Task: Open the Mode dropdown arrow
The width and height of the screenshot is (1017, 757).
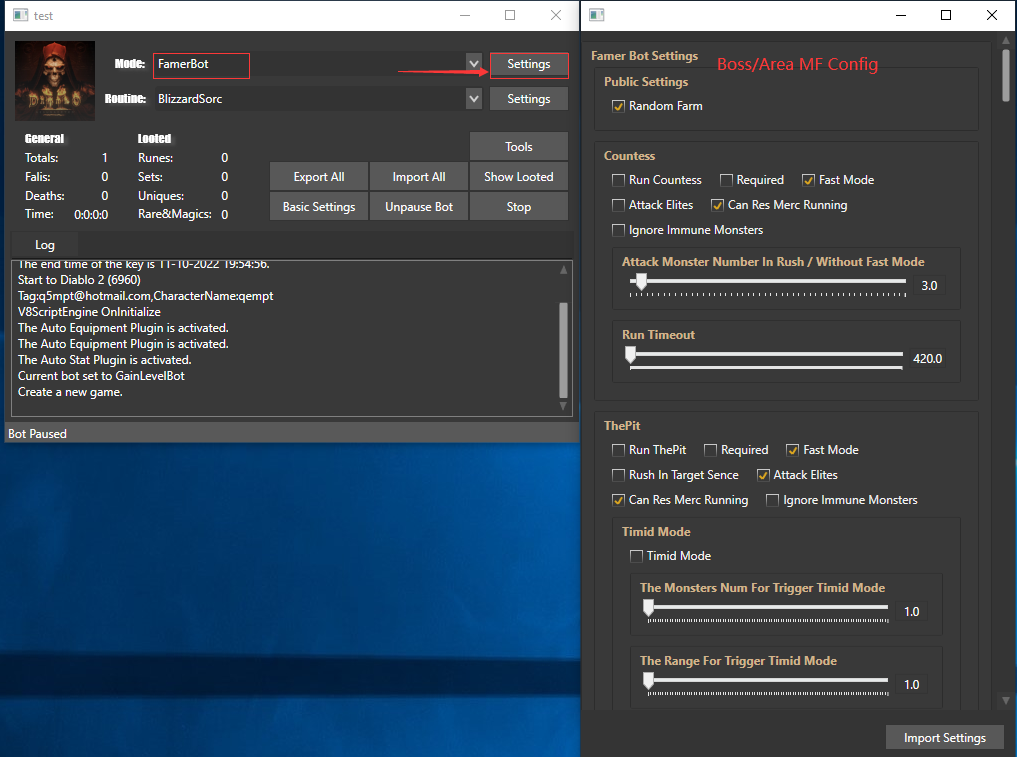Action: click(x=474, y=64)
